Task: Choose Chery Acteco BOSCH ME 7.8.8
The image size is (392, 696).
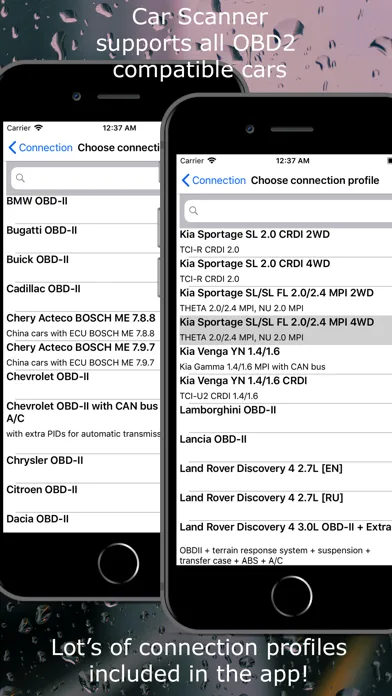Action: [x=82, y=325]
